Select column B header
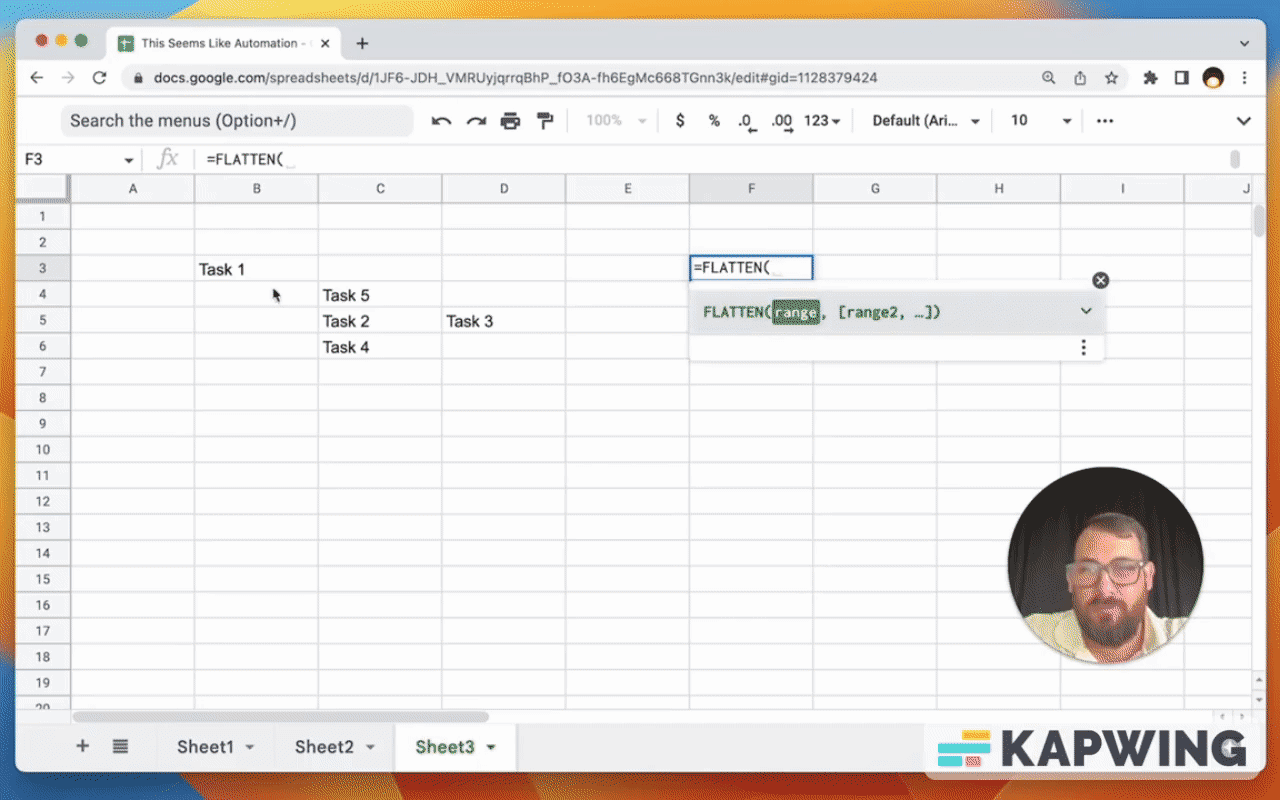The width and height of the screenshot is (1280, 800). (256, 188)
